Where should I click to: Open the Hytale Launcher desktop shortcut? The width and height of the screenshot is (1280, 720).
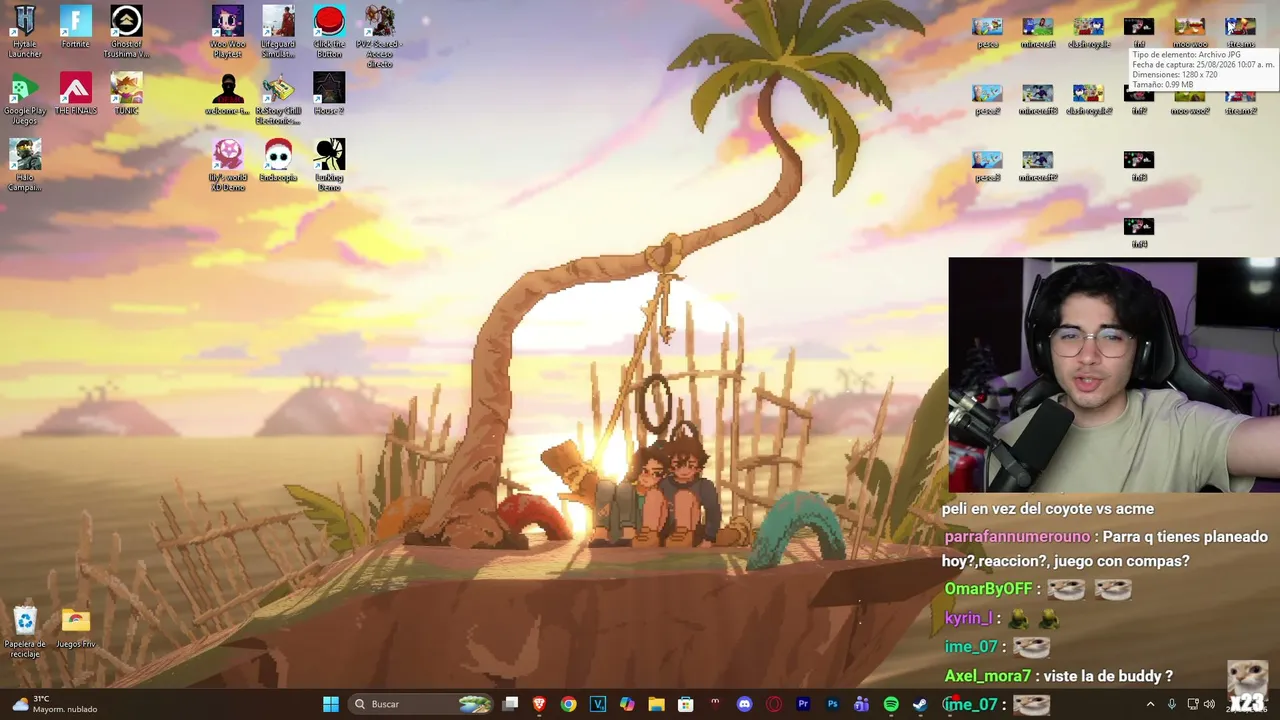tap(25, 31)
